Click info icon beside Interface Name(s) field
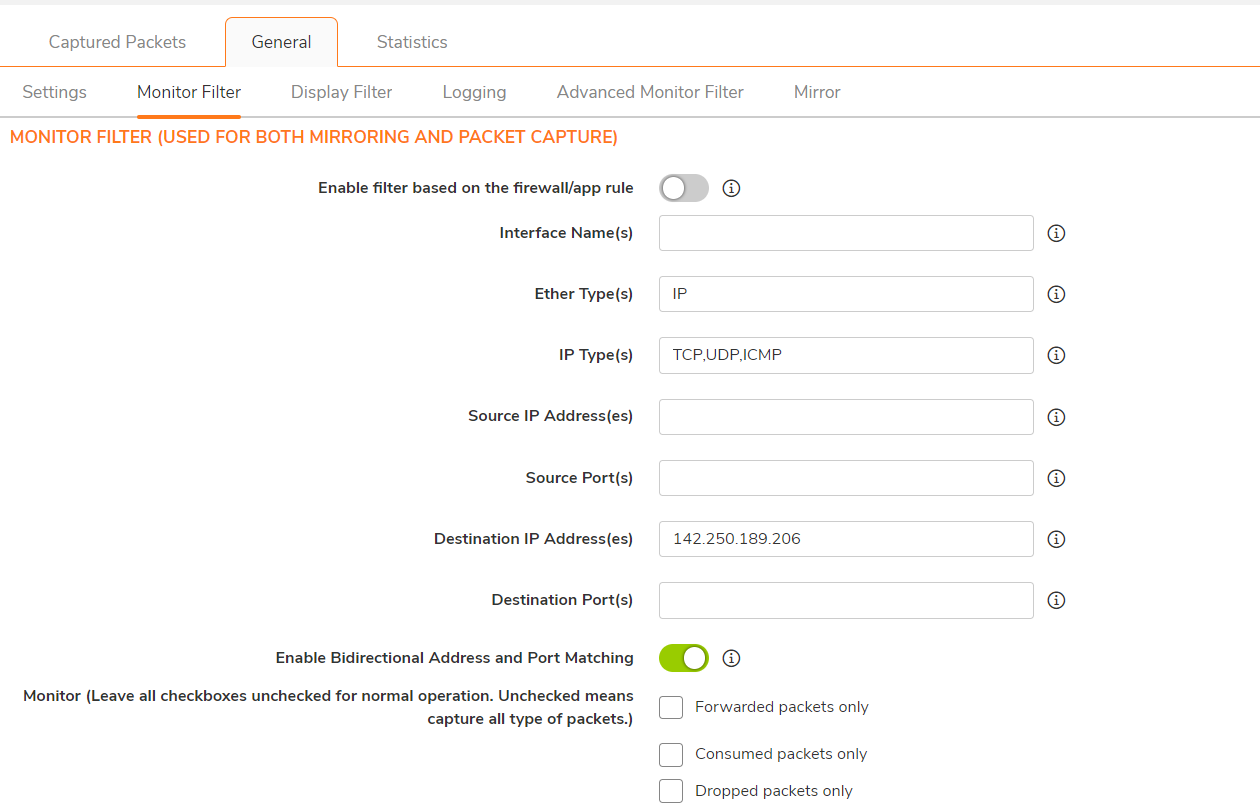This screenshot has height=812, width=1260. 1056,233
